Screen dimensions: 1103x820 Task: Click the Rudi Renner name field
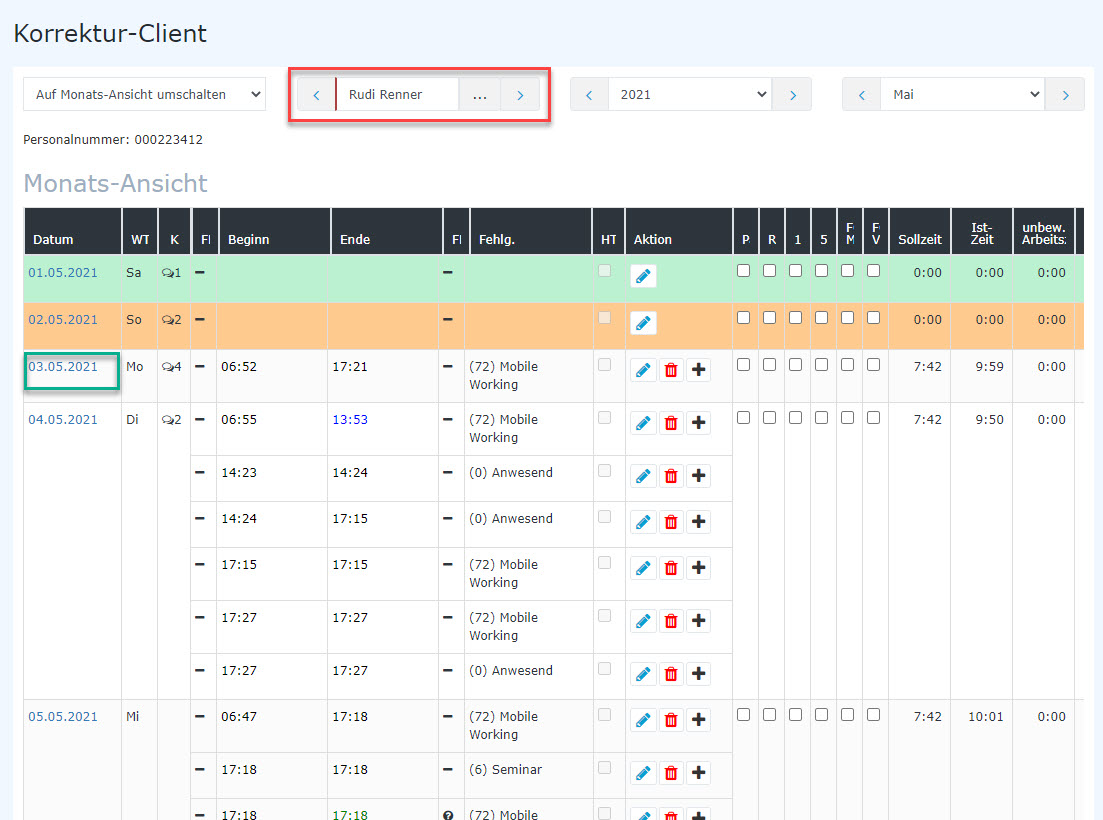[x=397, y=95]
